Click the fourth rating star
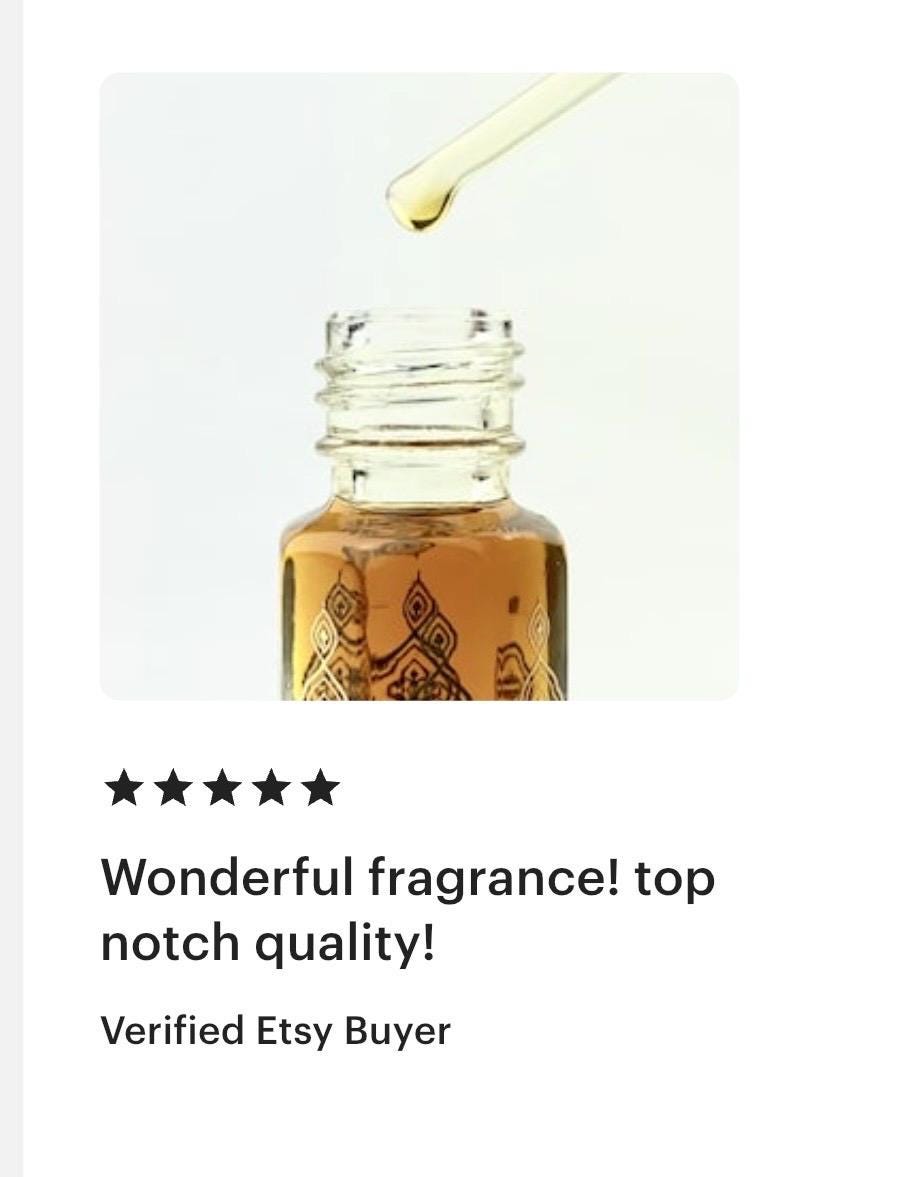The height and width of the screenshot is (1177, 903). [271, 788]
